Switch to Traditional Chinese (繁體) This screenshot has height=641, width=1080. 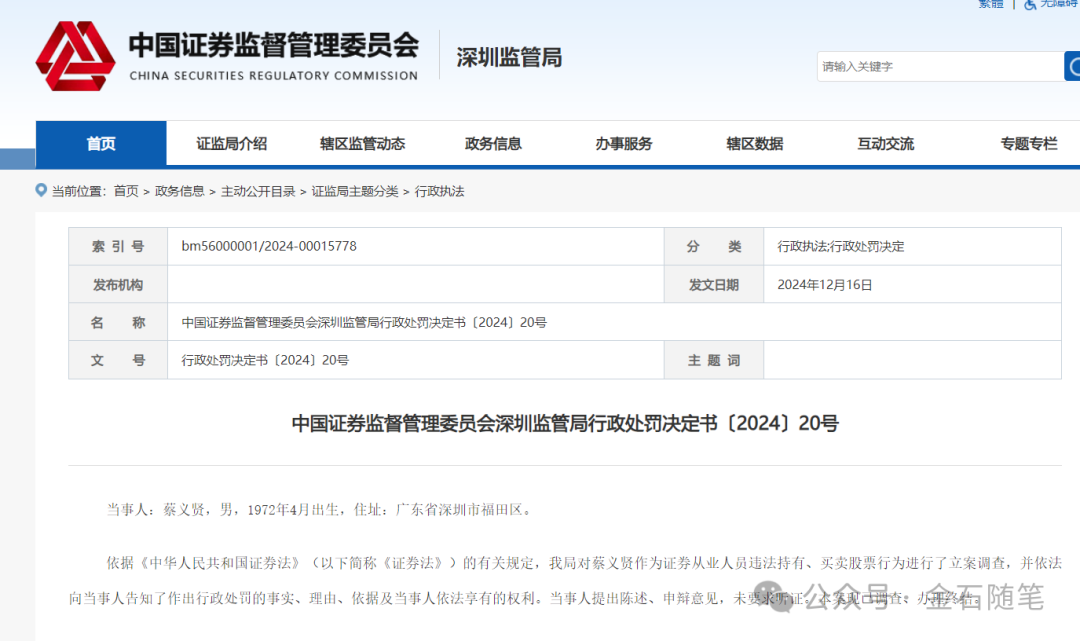pyautogui.click(x=990, y=4)
